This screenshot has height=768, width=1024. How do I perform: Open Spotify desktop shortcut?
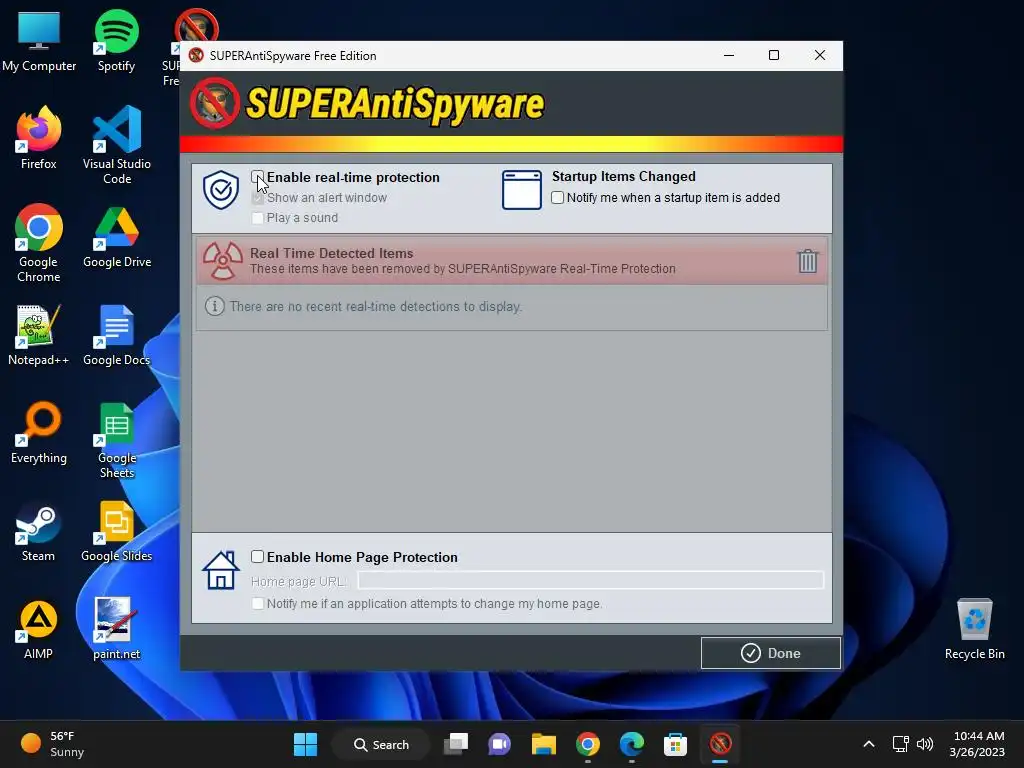116,41
